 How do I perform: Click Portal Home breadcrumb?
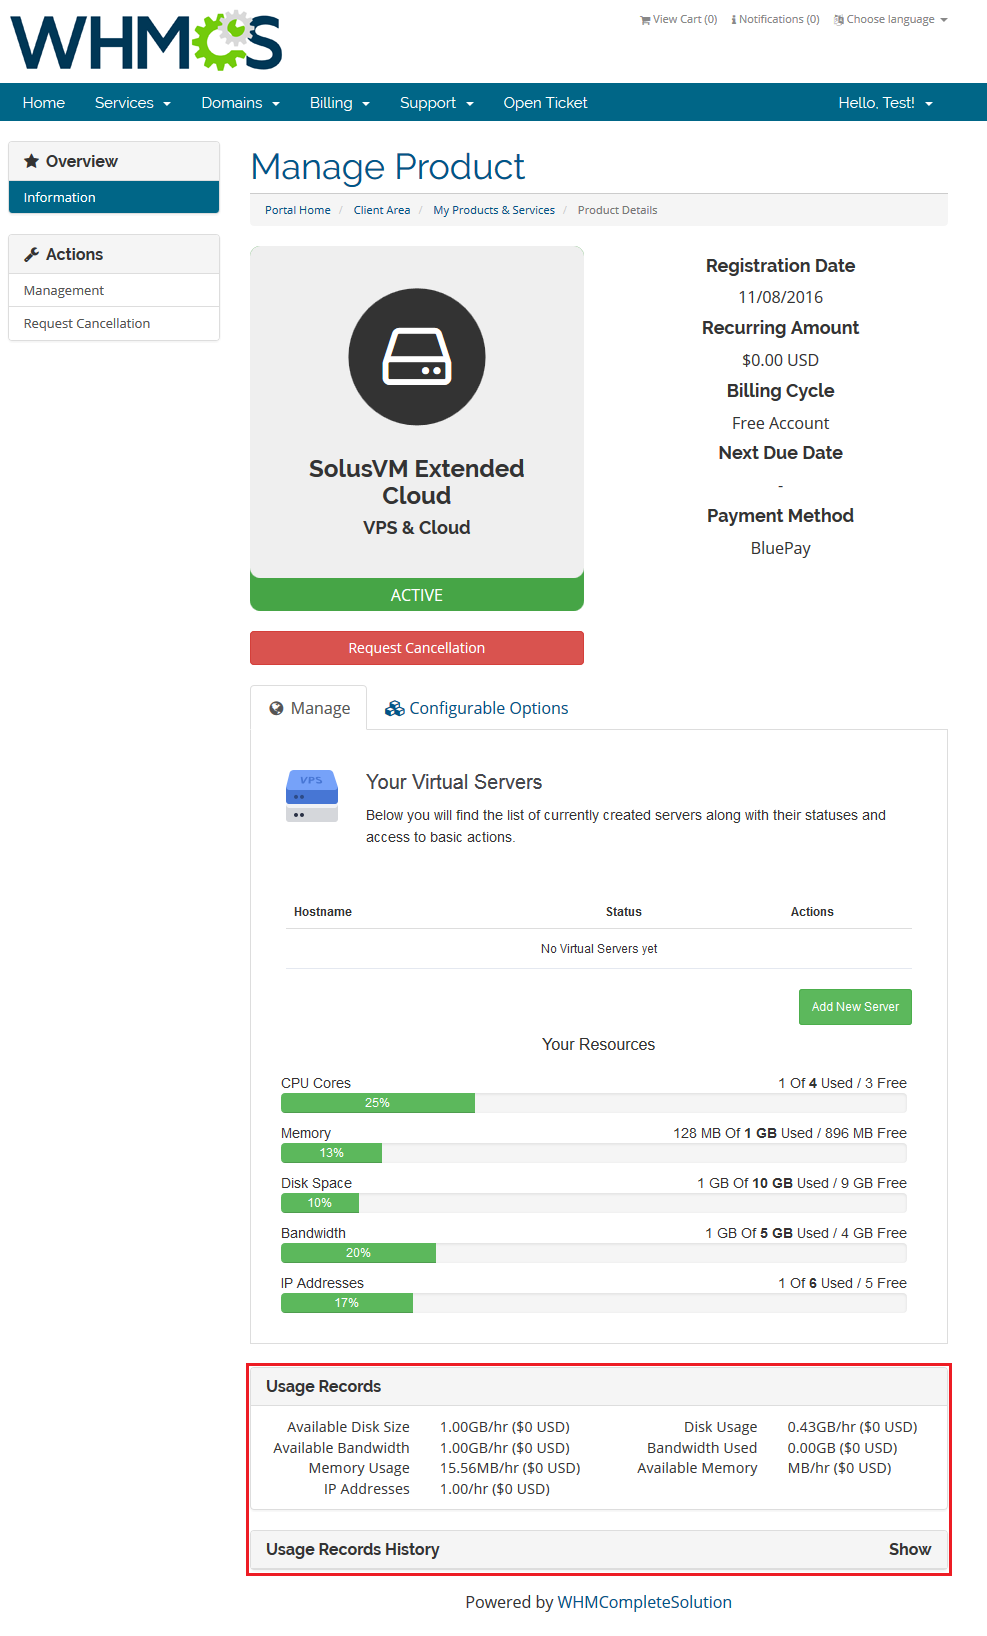298,210
